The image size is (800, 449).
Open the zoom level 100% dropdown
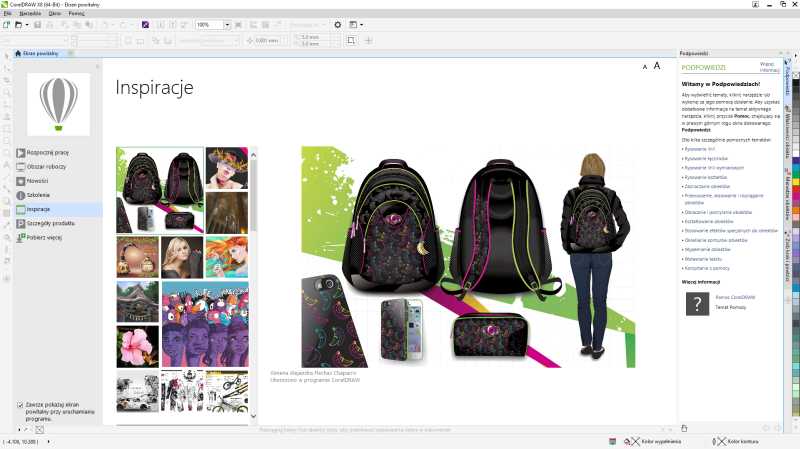click(227, 24)
